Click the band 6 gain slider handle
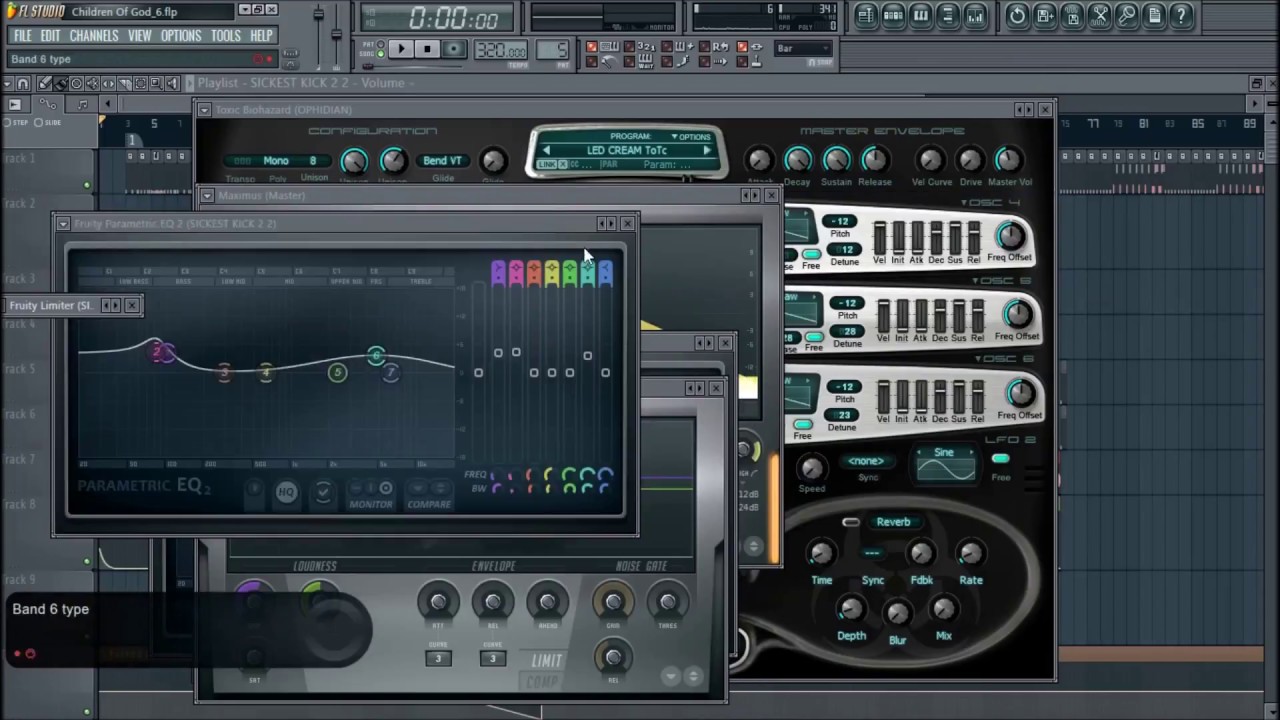Screen dimensions: 1280x720 (x=587, y=355)
